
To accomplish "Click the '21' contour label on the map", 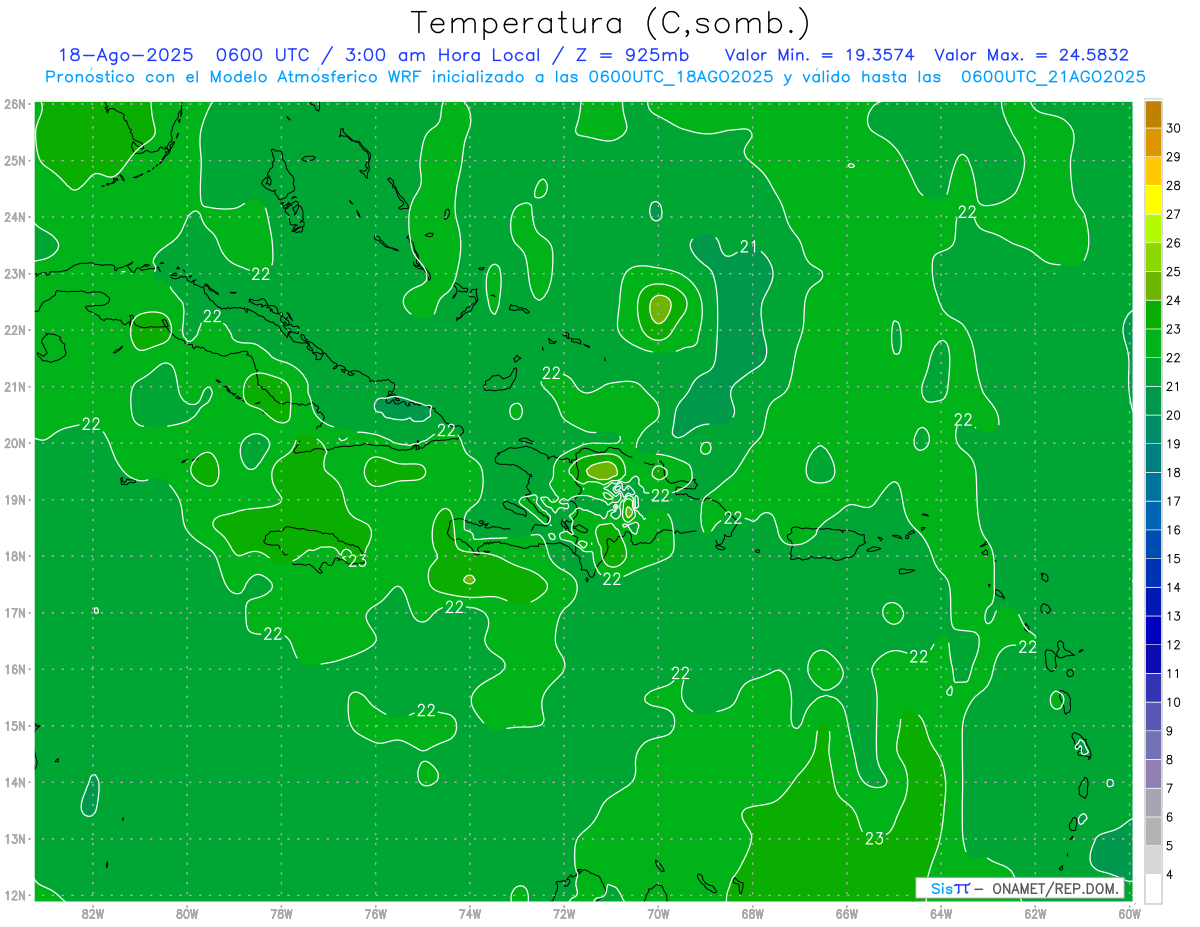I will pyautogui.click(x=749, y=247).
